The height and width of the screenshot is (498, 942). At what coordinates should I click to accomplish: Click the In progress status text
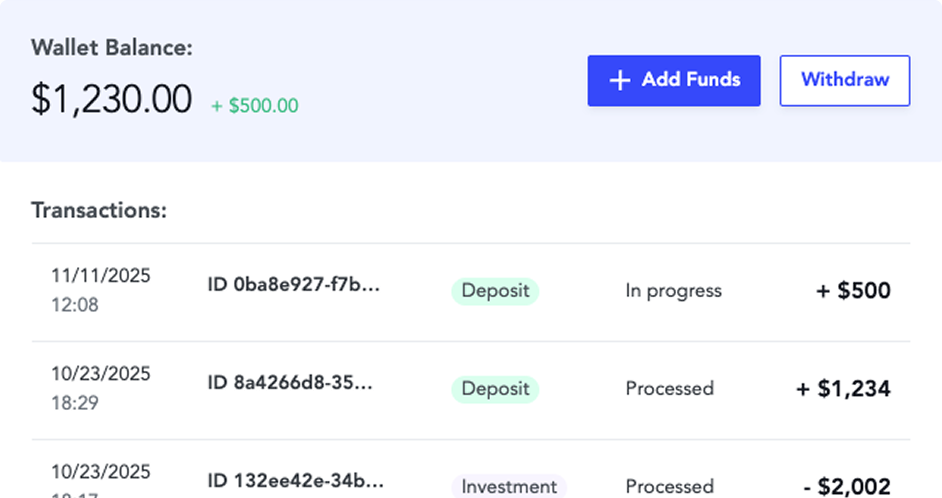[673, 291]
